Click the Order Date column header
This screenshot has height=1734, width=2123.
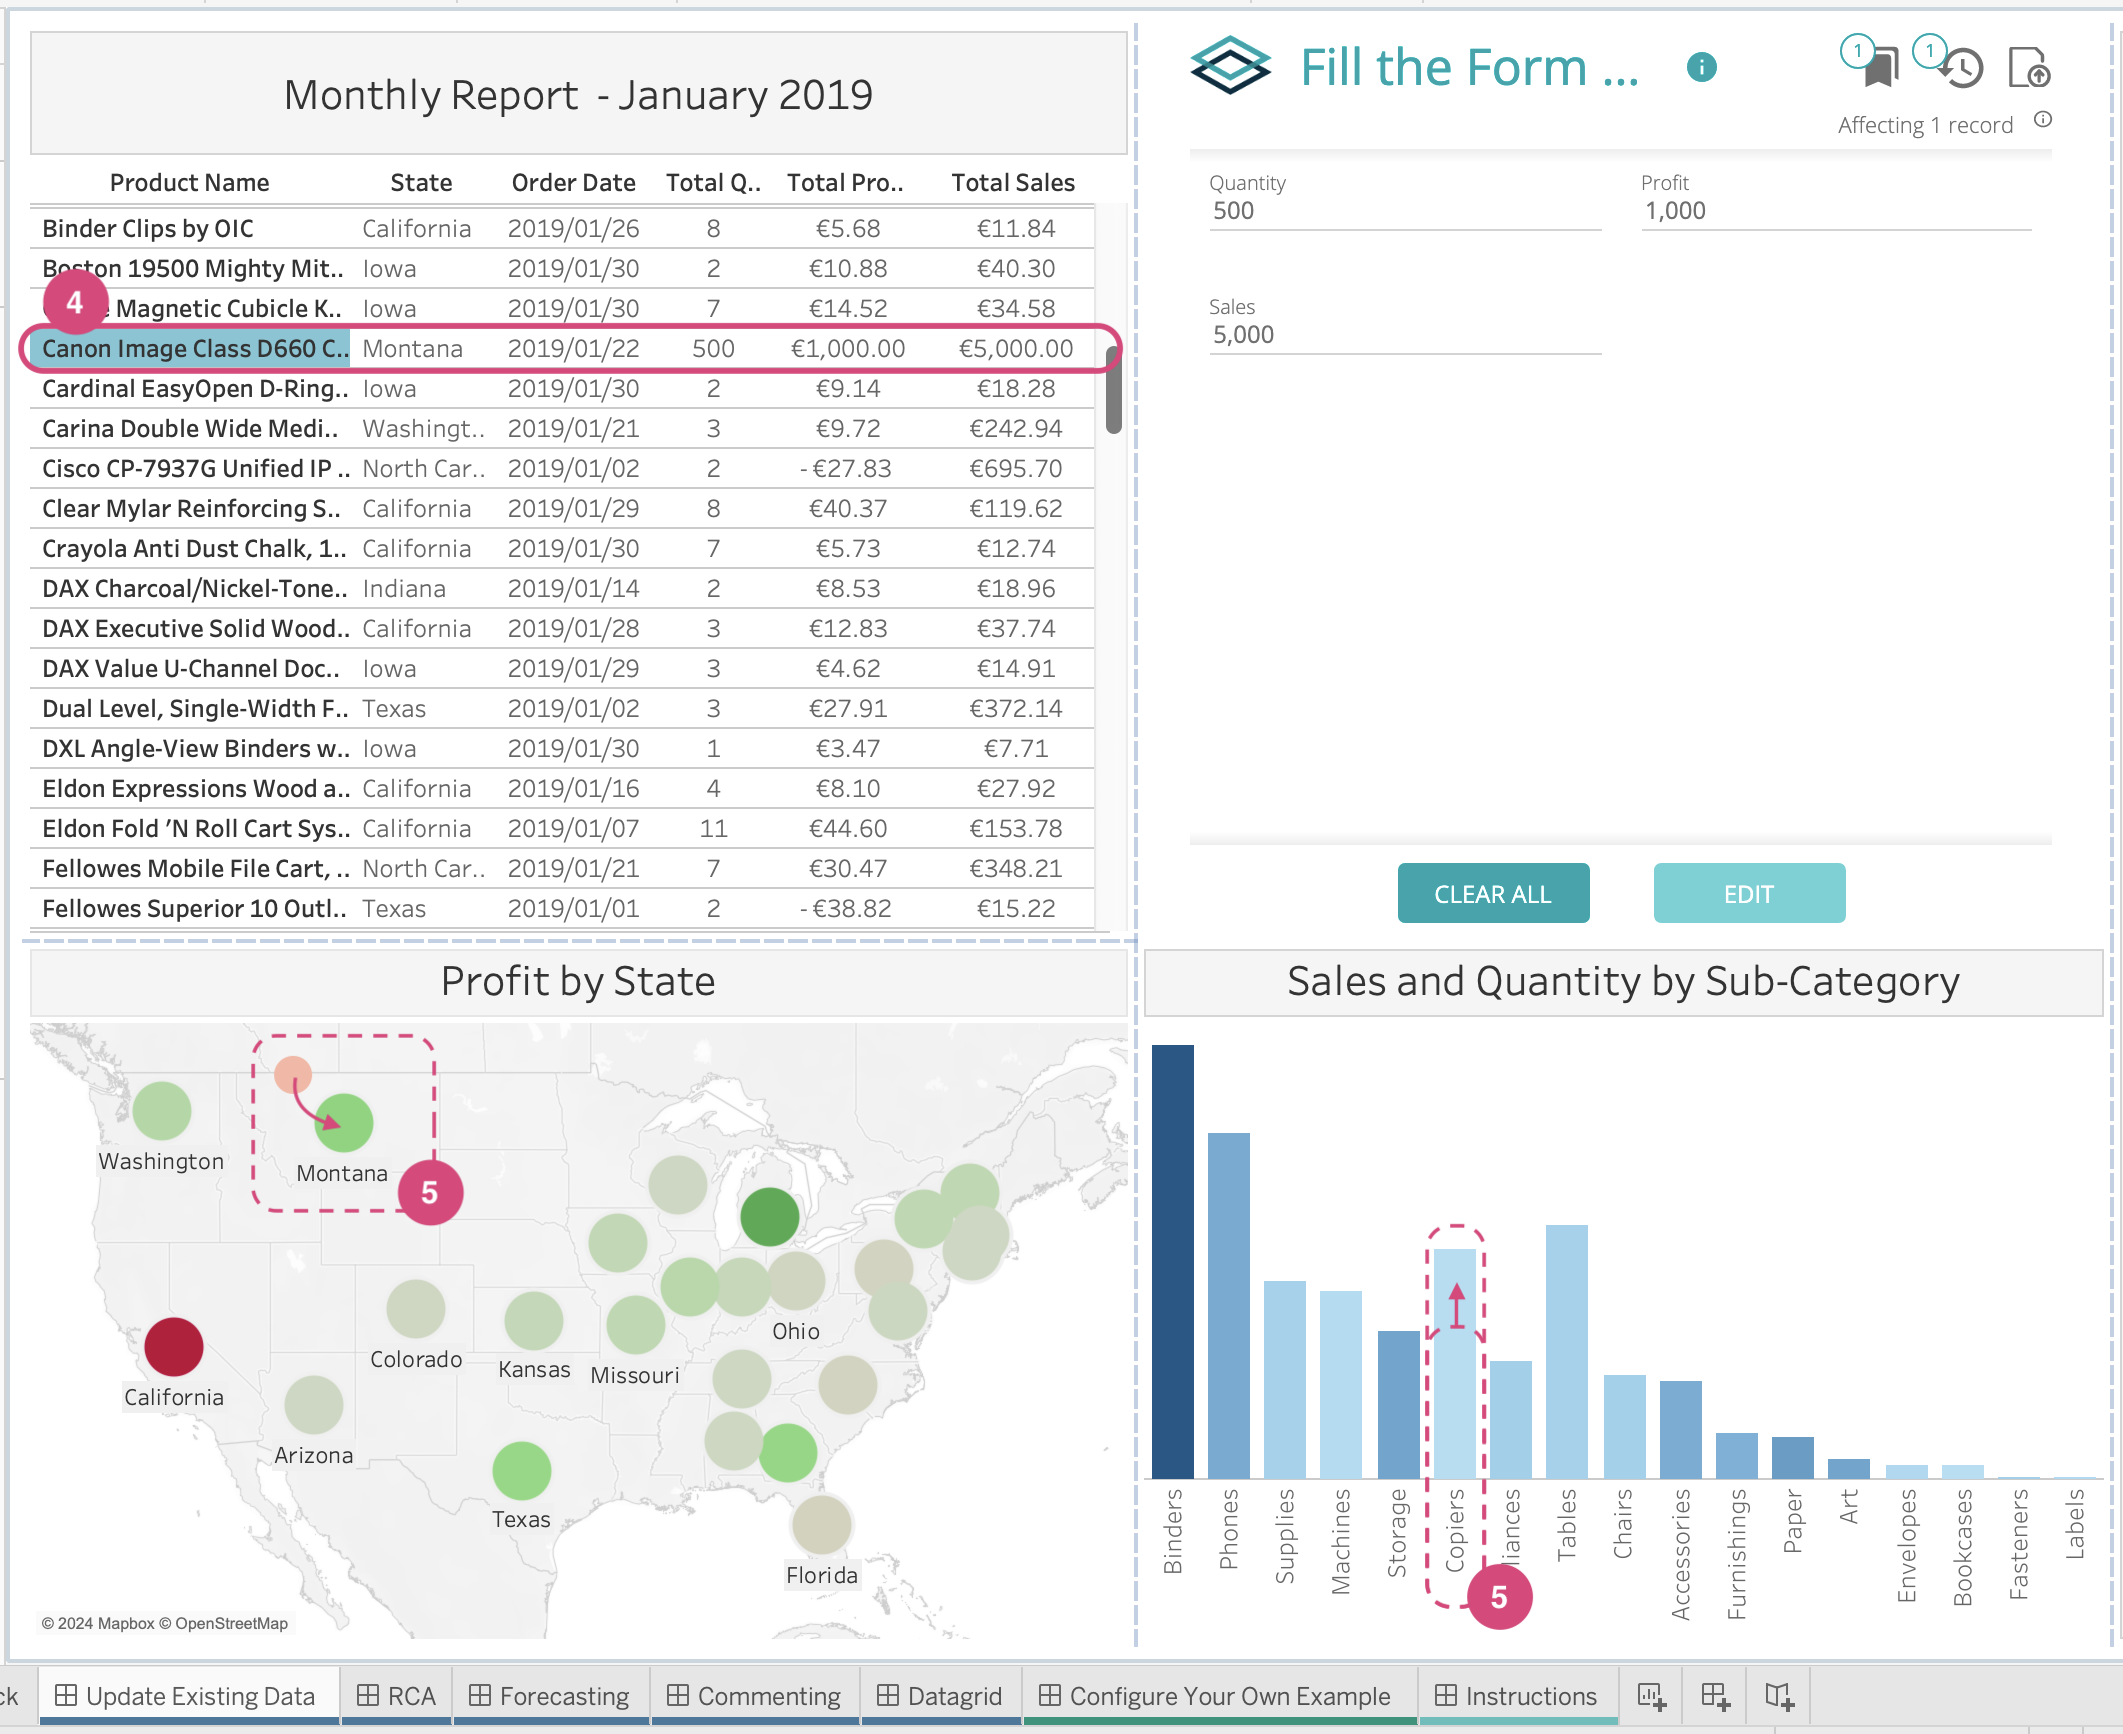pyautogui.click(x=573, y=183)
